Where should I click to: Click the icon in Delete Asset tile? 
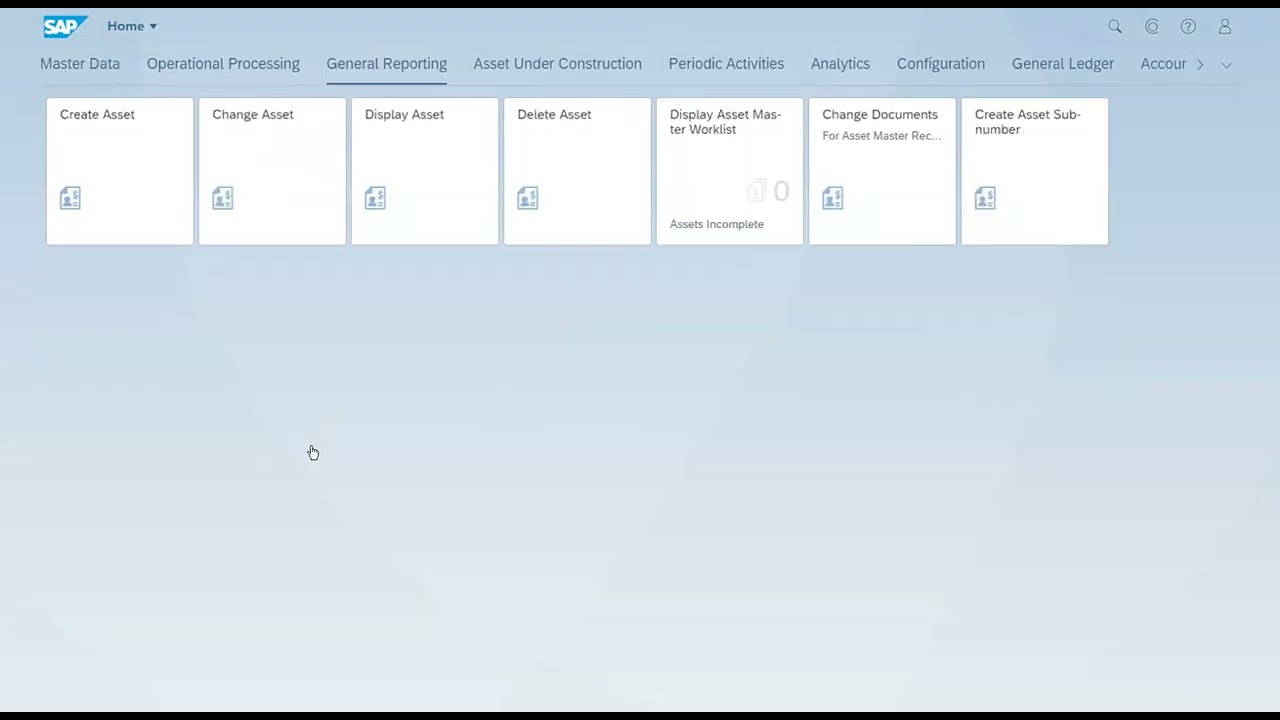tap(528, 198)
